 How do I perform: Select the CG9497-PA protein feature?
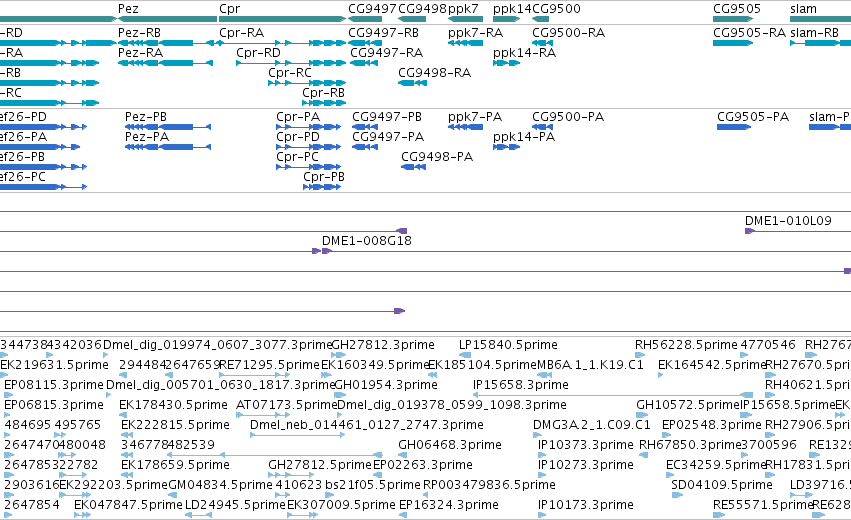pos(365,147)
